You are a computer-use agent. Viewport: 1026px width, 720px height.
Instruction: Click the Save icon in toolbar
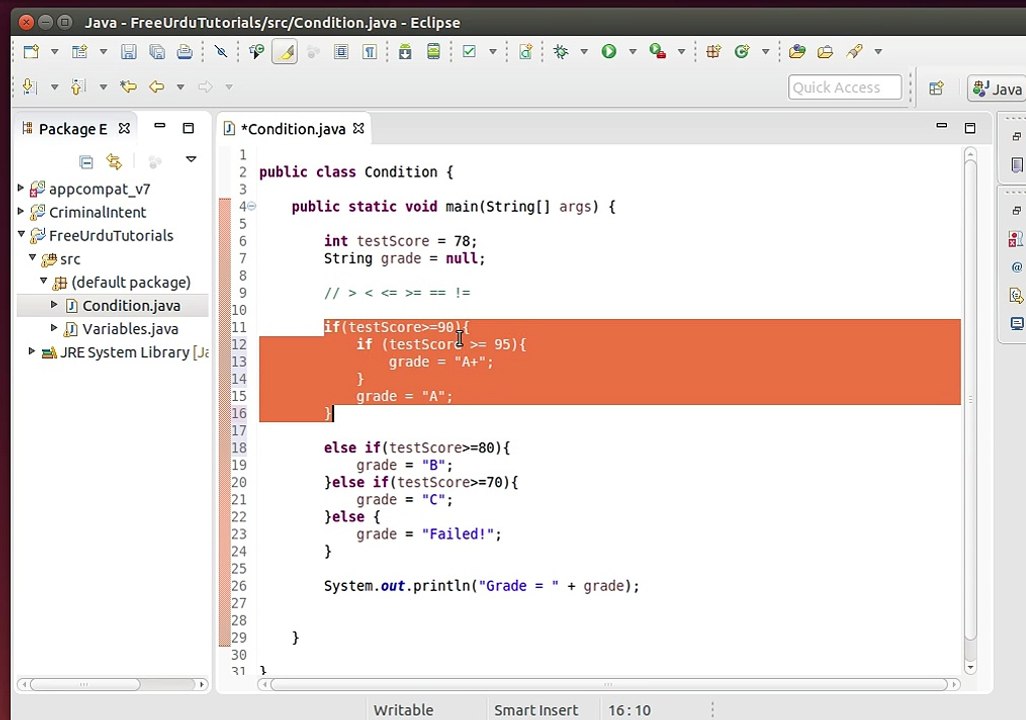[128, 51]
